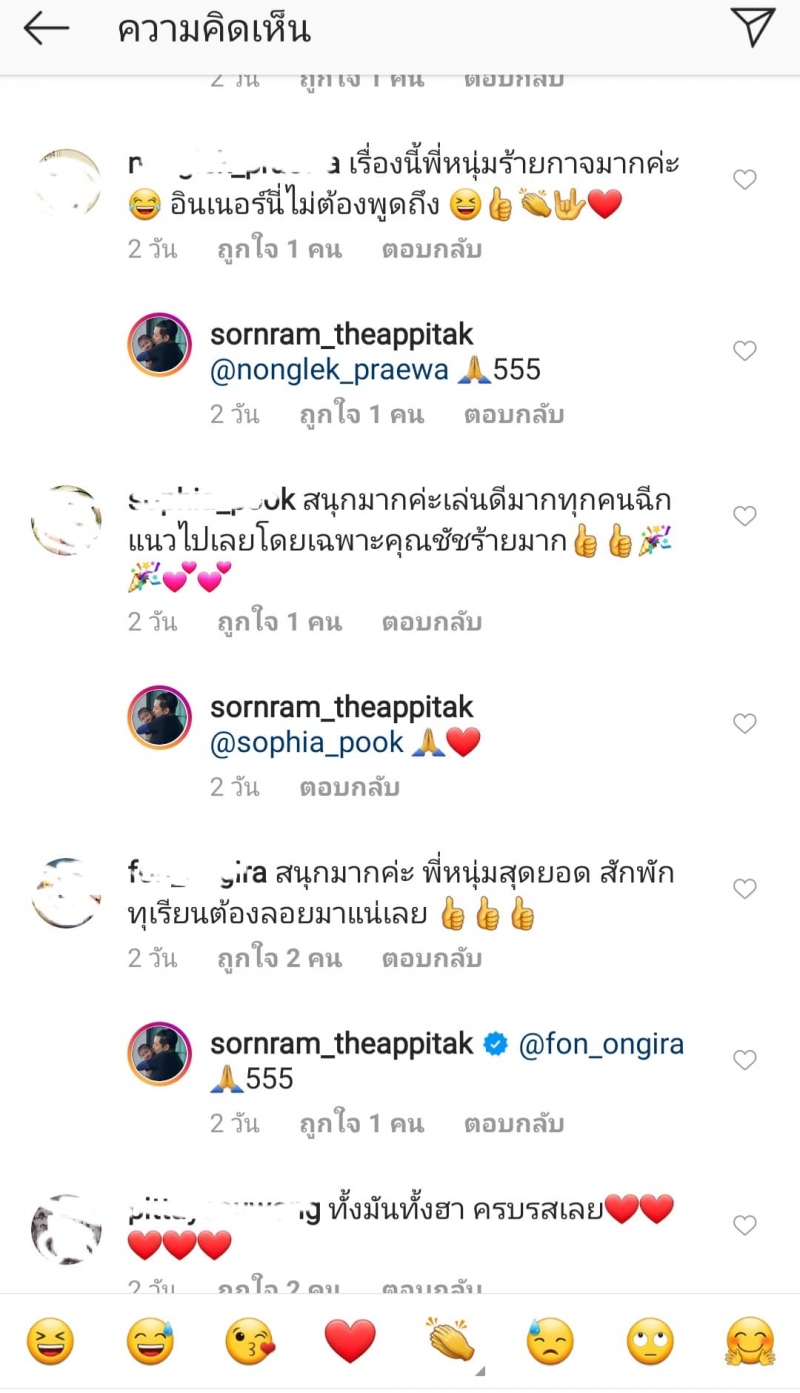Viewport: 800px width, 1393px height.
Task: Open sornram_theappitak avatar on @nonglek_praewa reply
Action: 159,350
